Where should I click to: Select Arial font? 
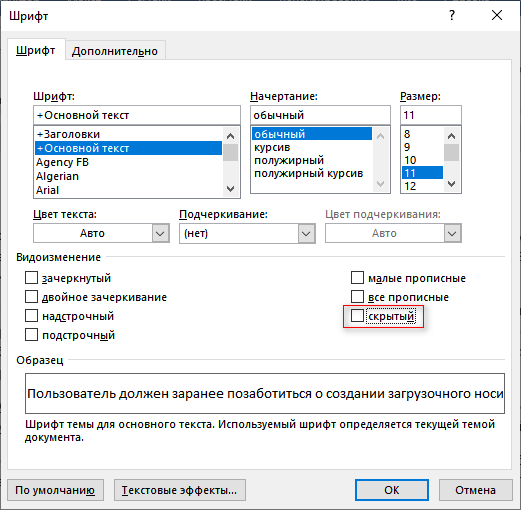pyautogui.click(x=128, y=190)
